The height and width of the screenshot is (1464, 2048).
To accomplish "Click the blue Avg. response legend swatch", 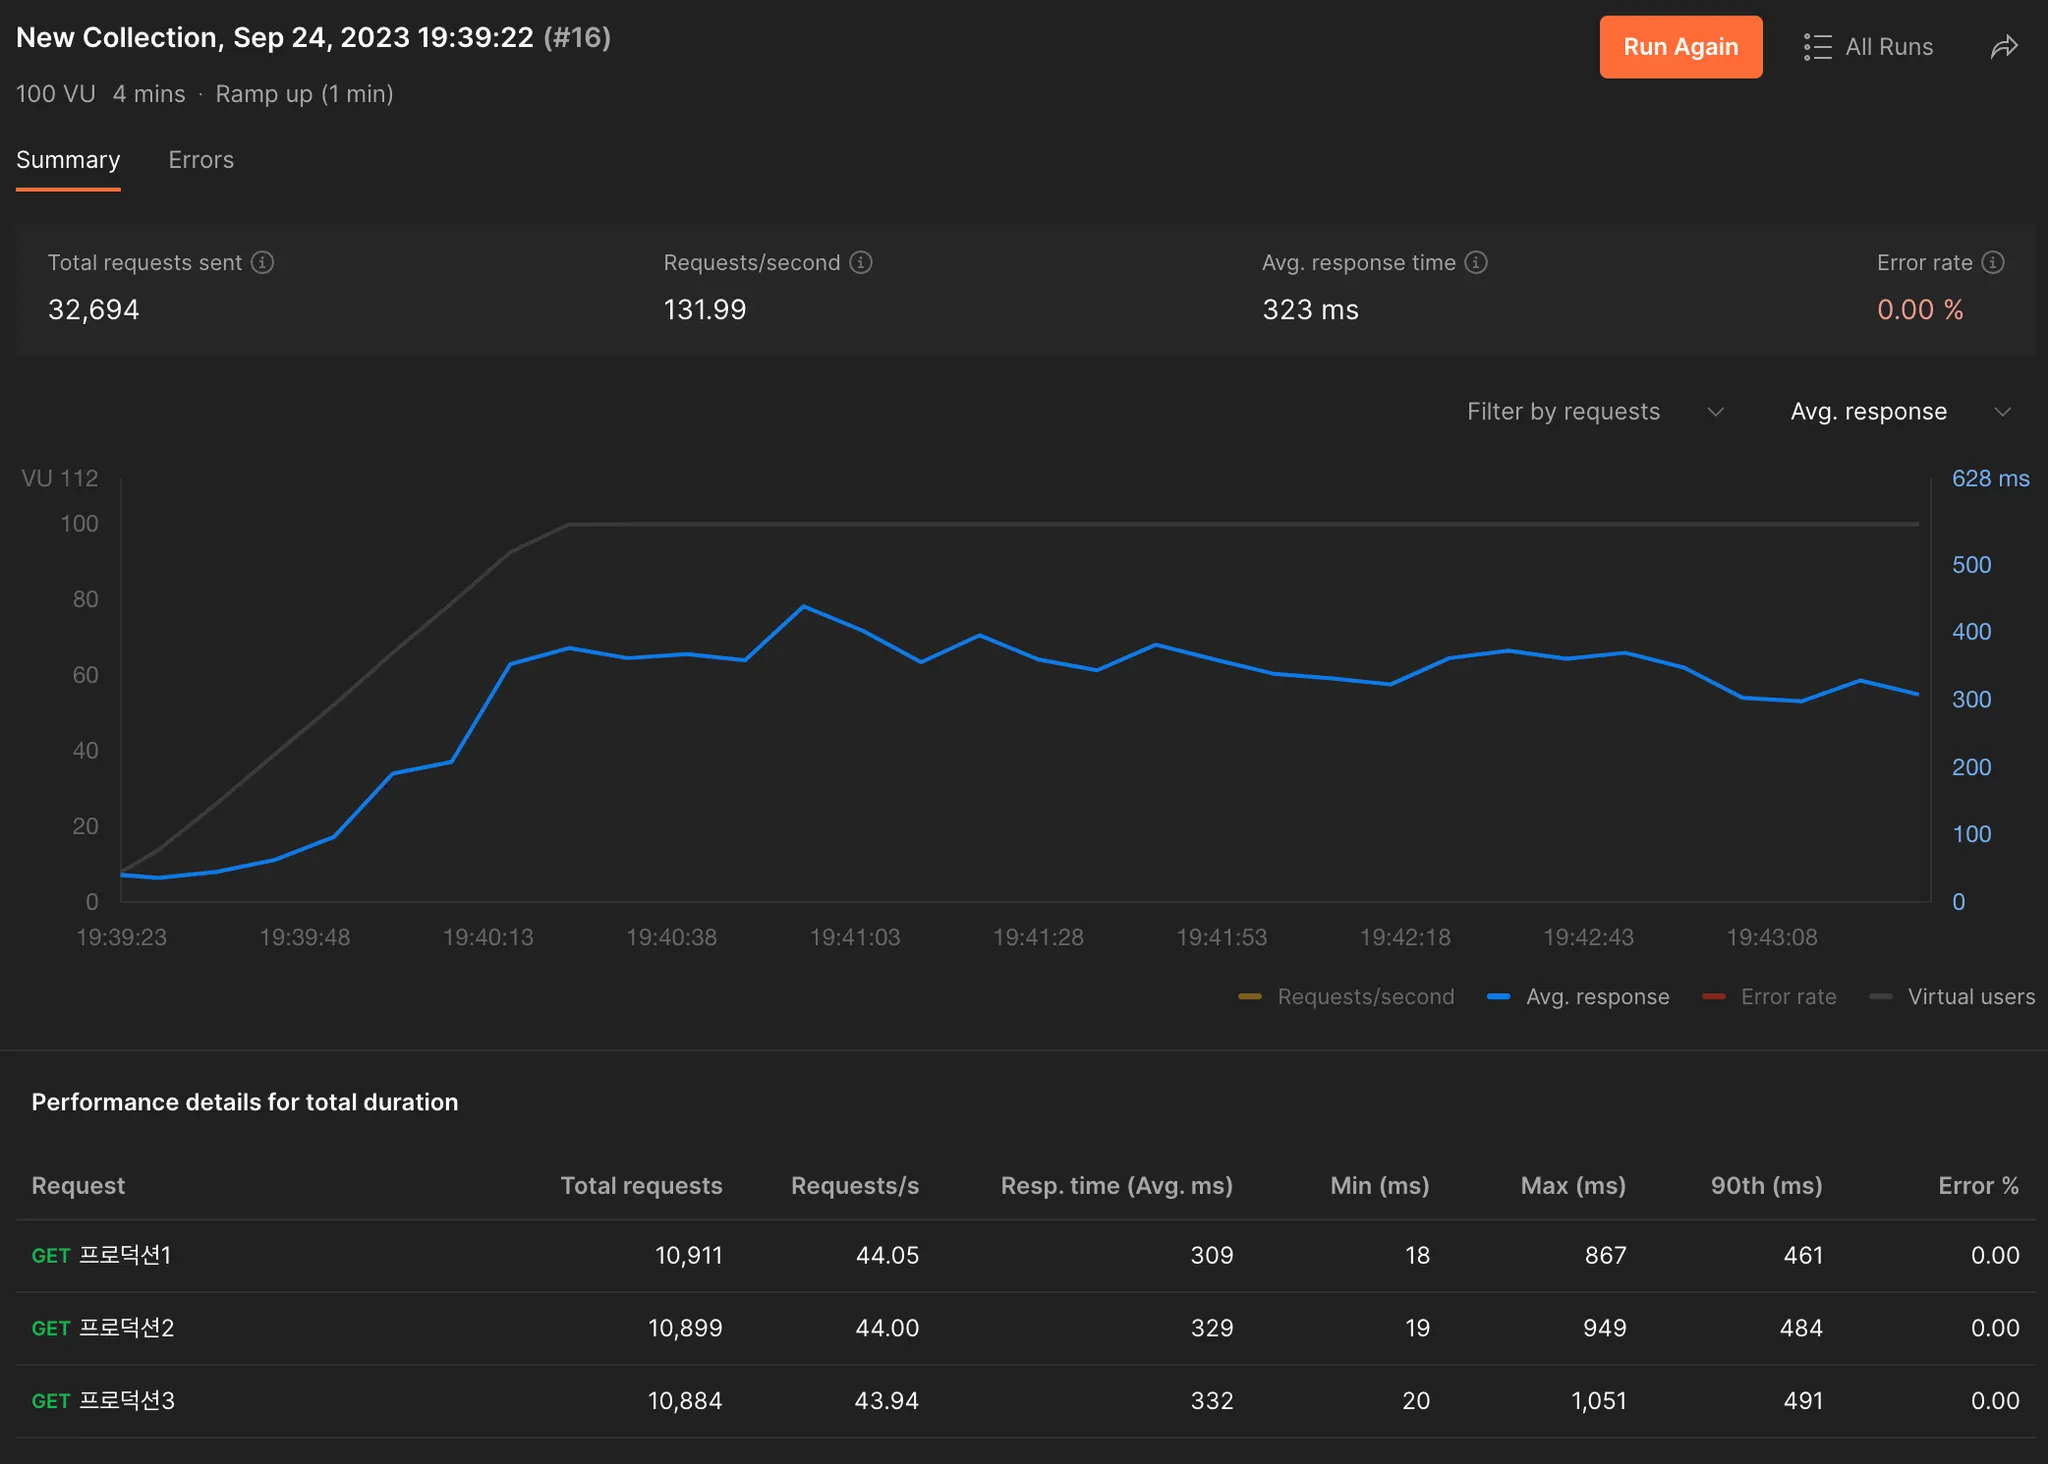I will [1498, 997].
